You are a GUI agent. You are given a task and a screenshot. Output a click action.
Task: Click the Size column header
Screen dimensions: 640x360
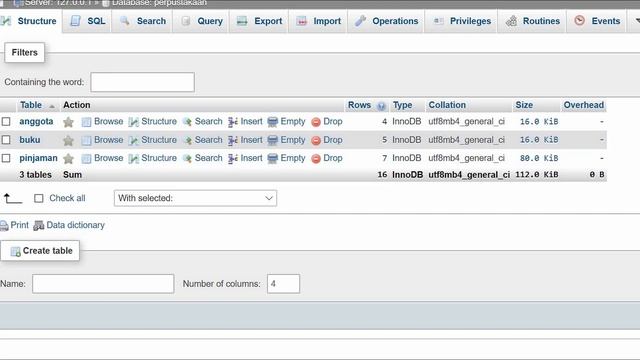click(x=524, y=105)
